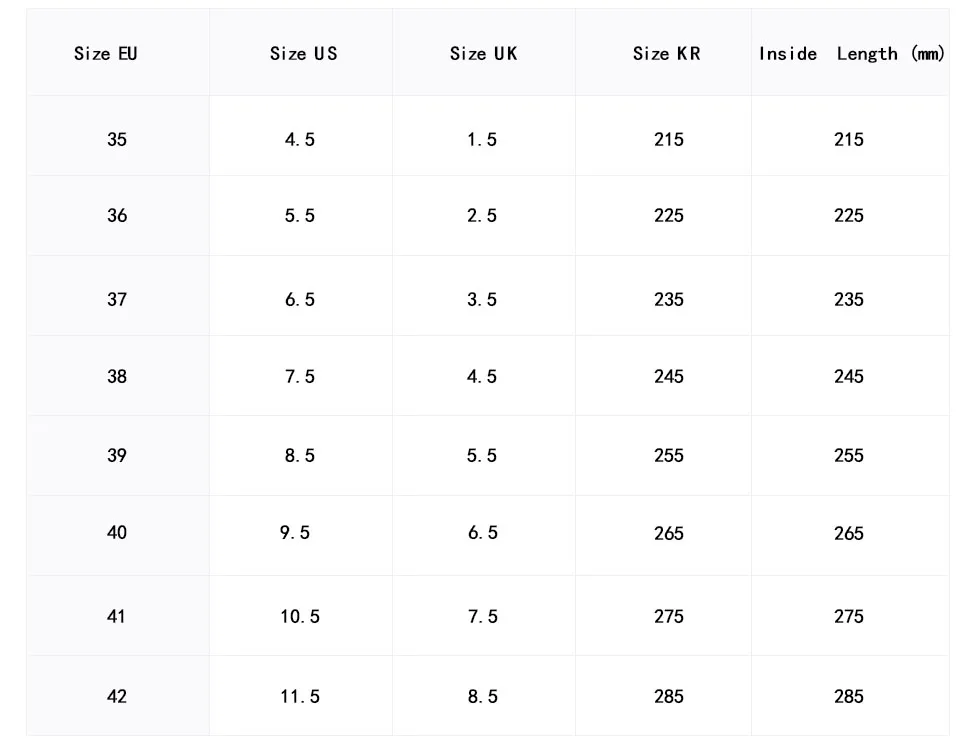Click 235 in the Inside Length column
The image size is (980, 741).
click(848, 300)
